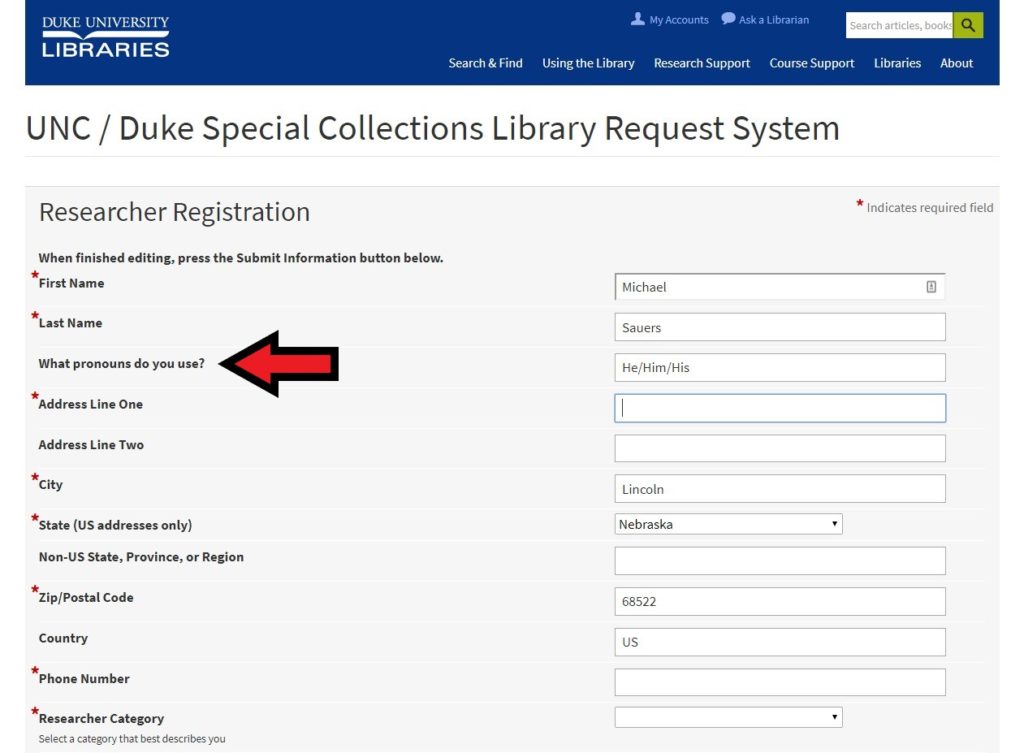This screenshot has height=753, width=1024.
Task: Click the Last Name field containing Sauers
Action: (780, 327)
